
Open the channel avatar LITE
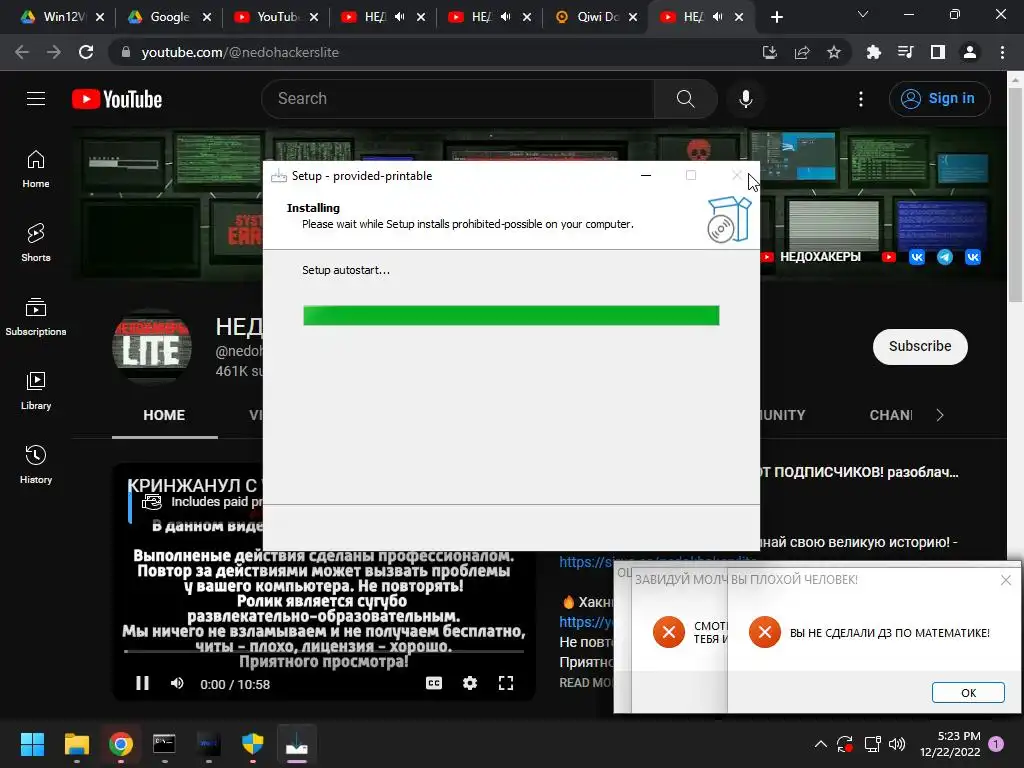(x=152, y=346)
